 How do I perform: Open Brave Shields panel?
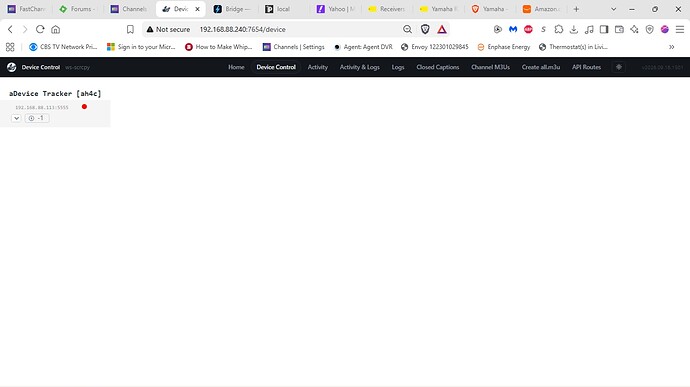[425, 29]
